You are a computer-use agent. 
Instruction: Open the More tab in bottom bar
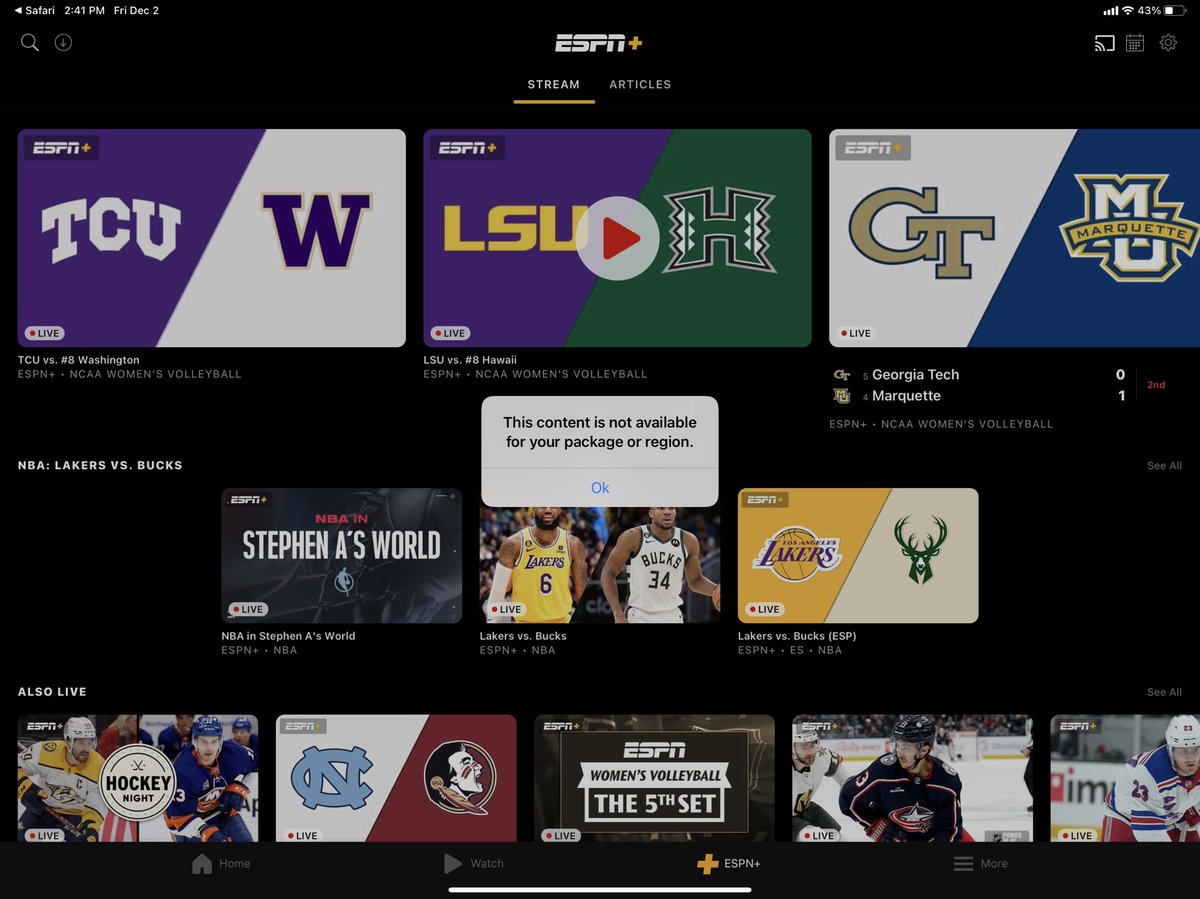click(x=980, y=864)
